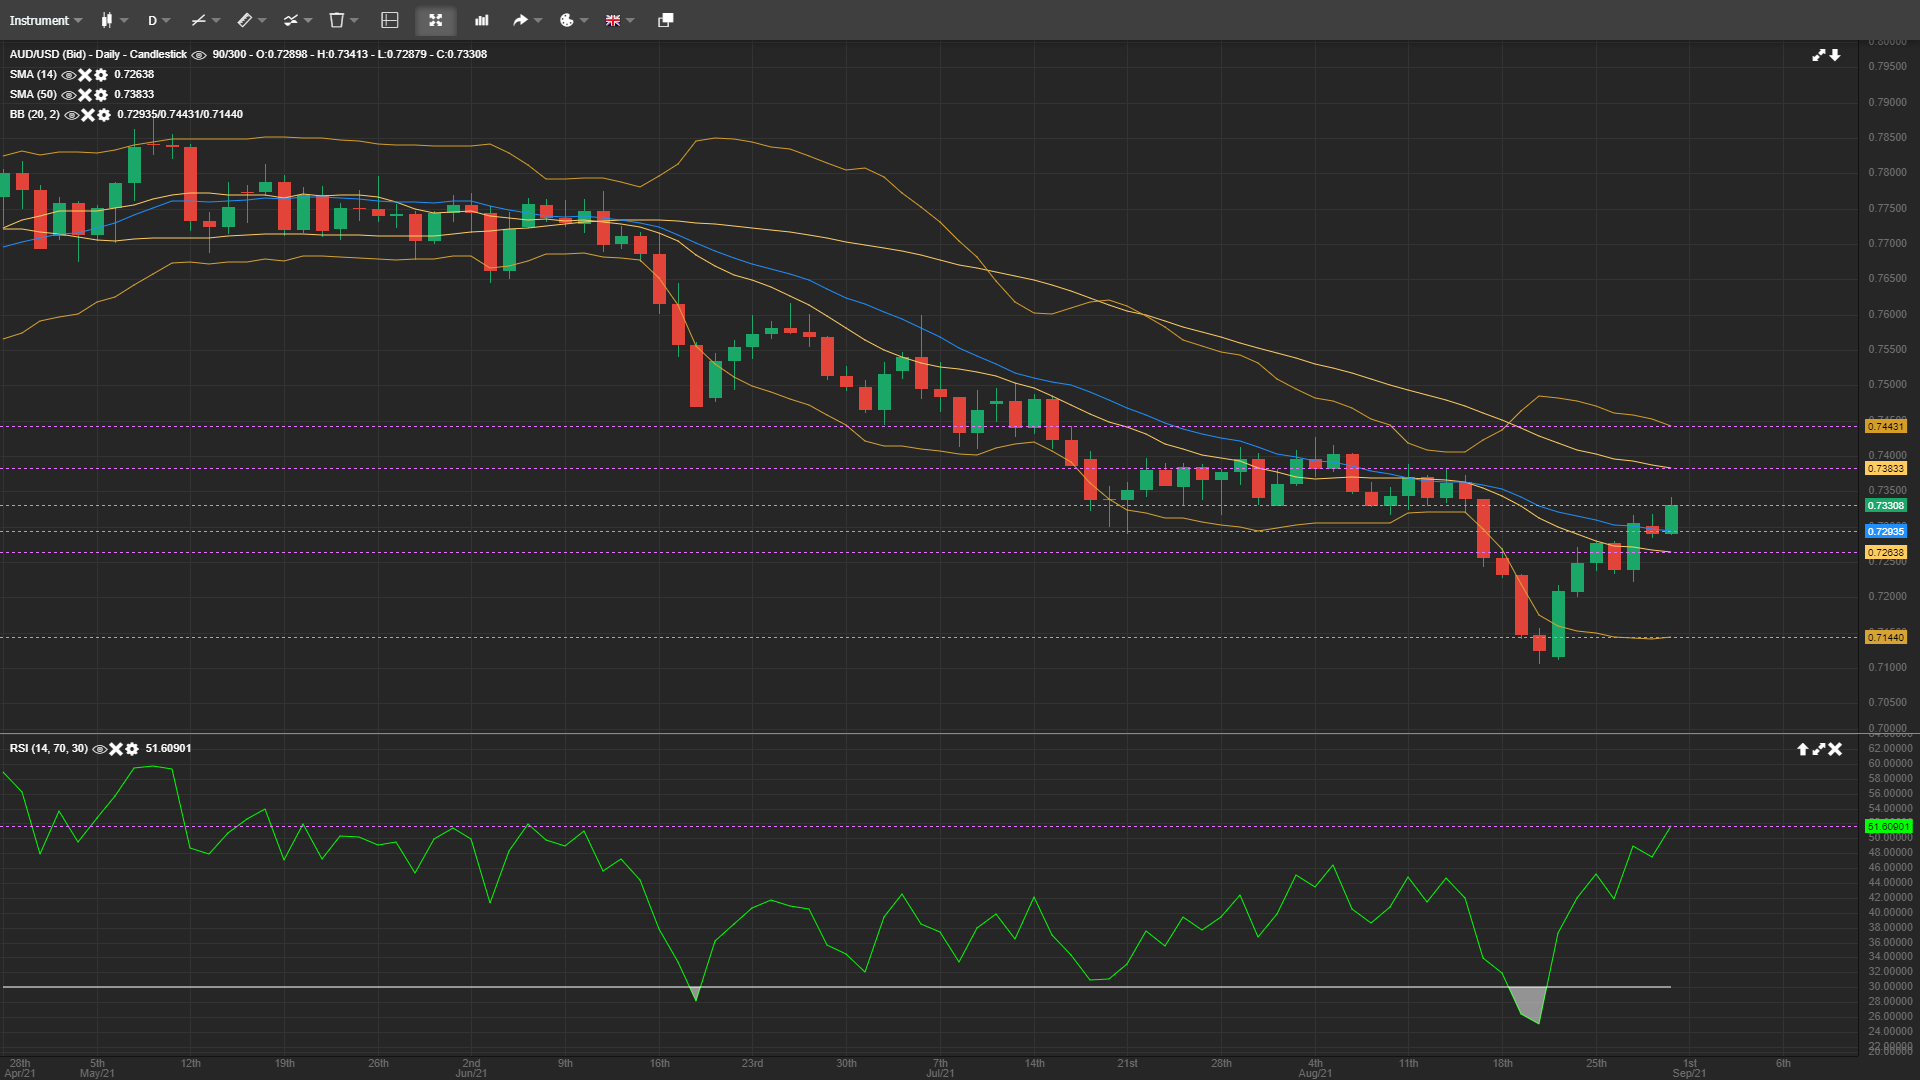
Task: Open the color palette theme menu
Action: click(x=573, y=20)
